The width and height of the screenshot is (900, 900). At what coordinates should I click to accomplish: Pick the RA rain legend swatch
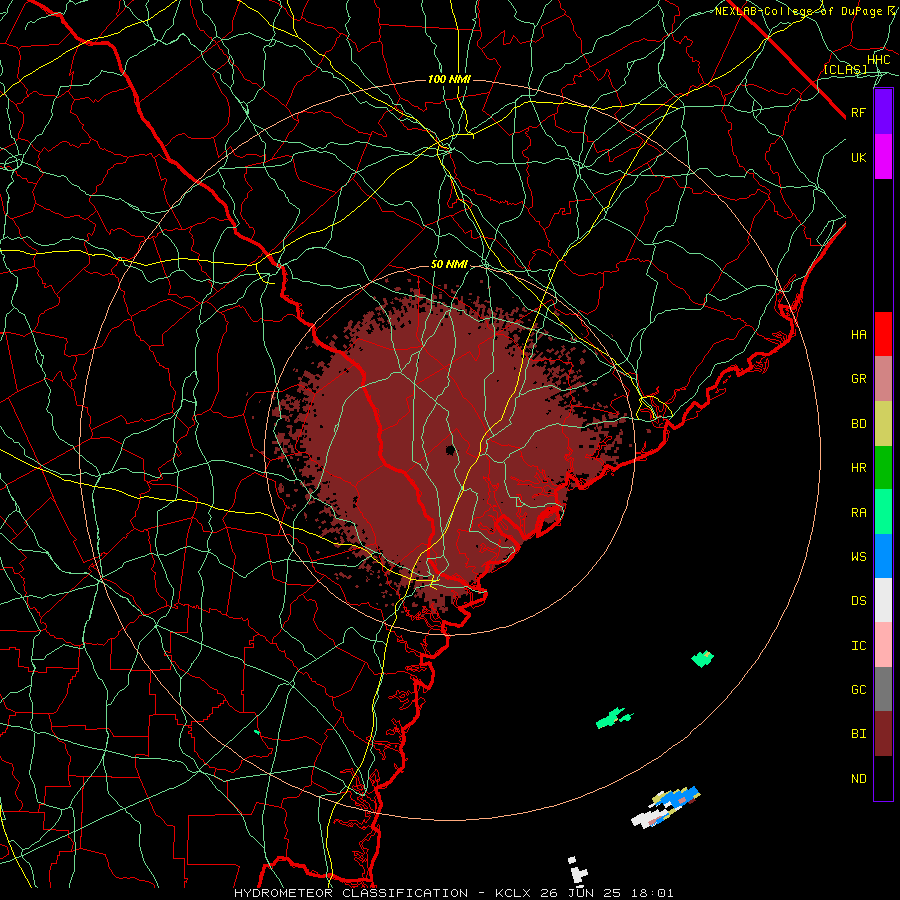tap(883, 512)
